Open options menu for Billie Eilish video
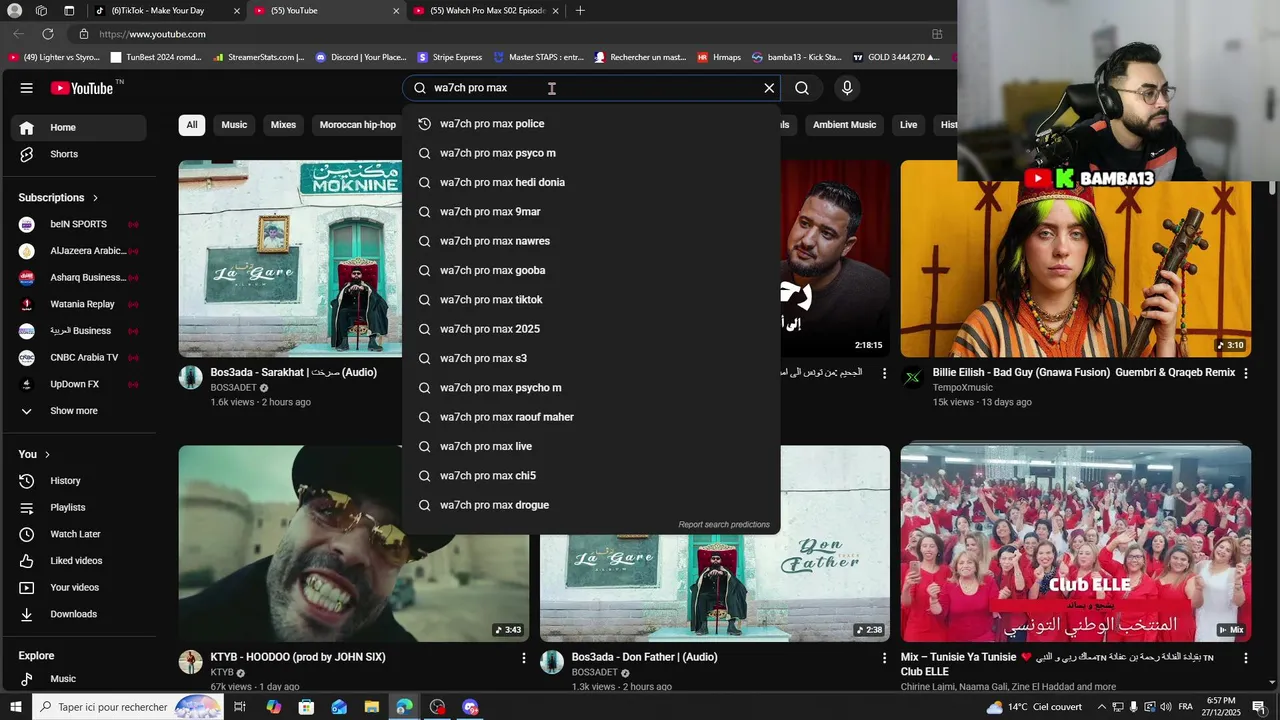Viewport: 1280px width, 720px height. pyautogui.click(x=1245, y=373)
